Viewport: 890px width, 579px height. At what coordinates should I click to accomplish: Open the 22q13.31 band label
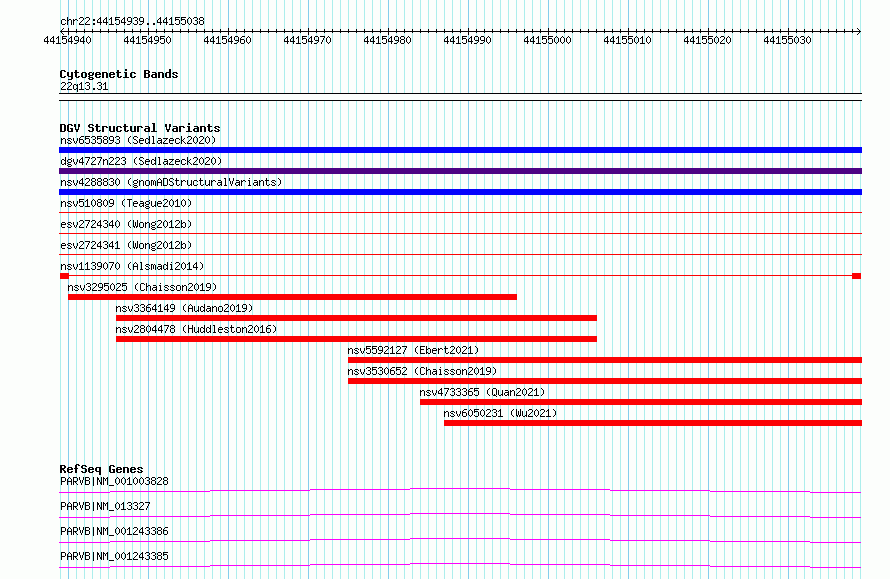[x=84, y=86]
